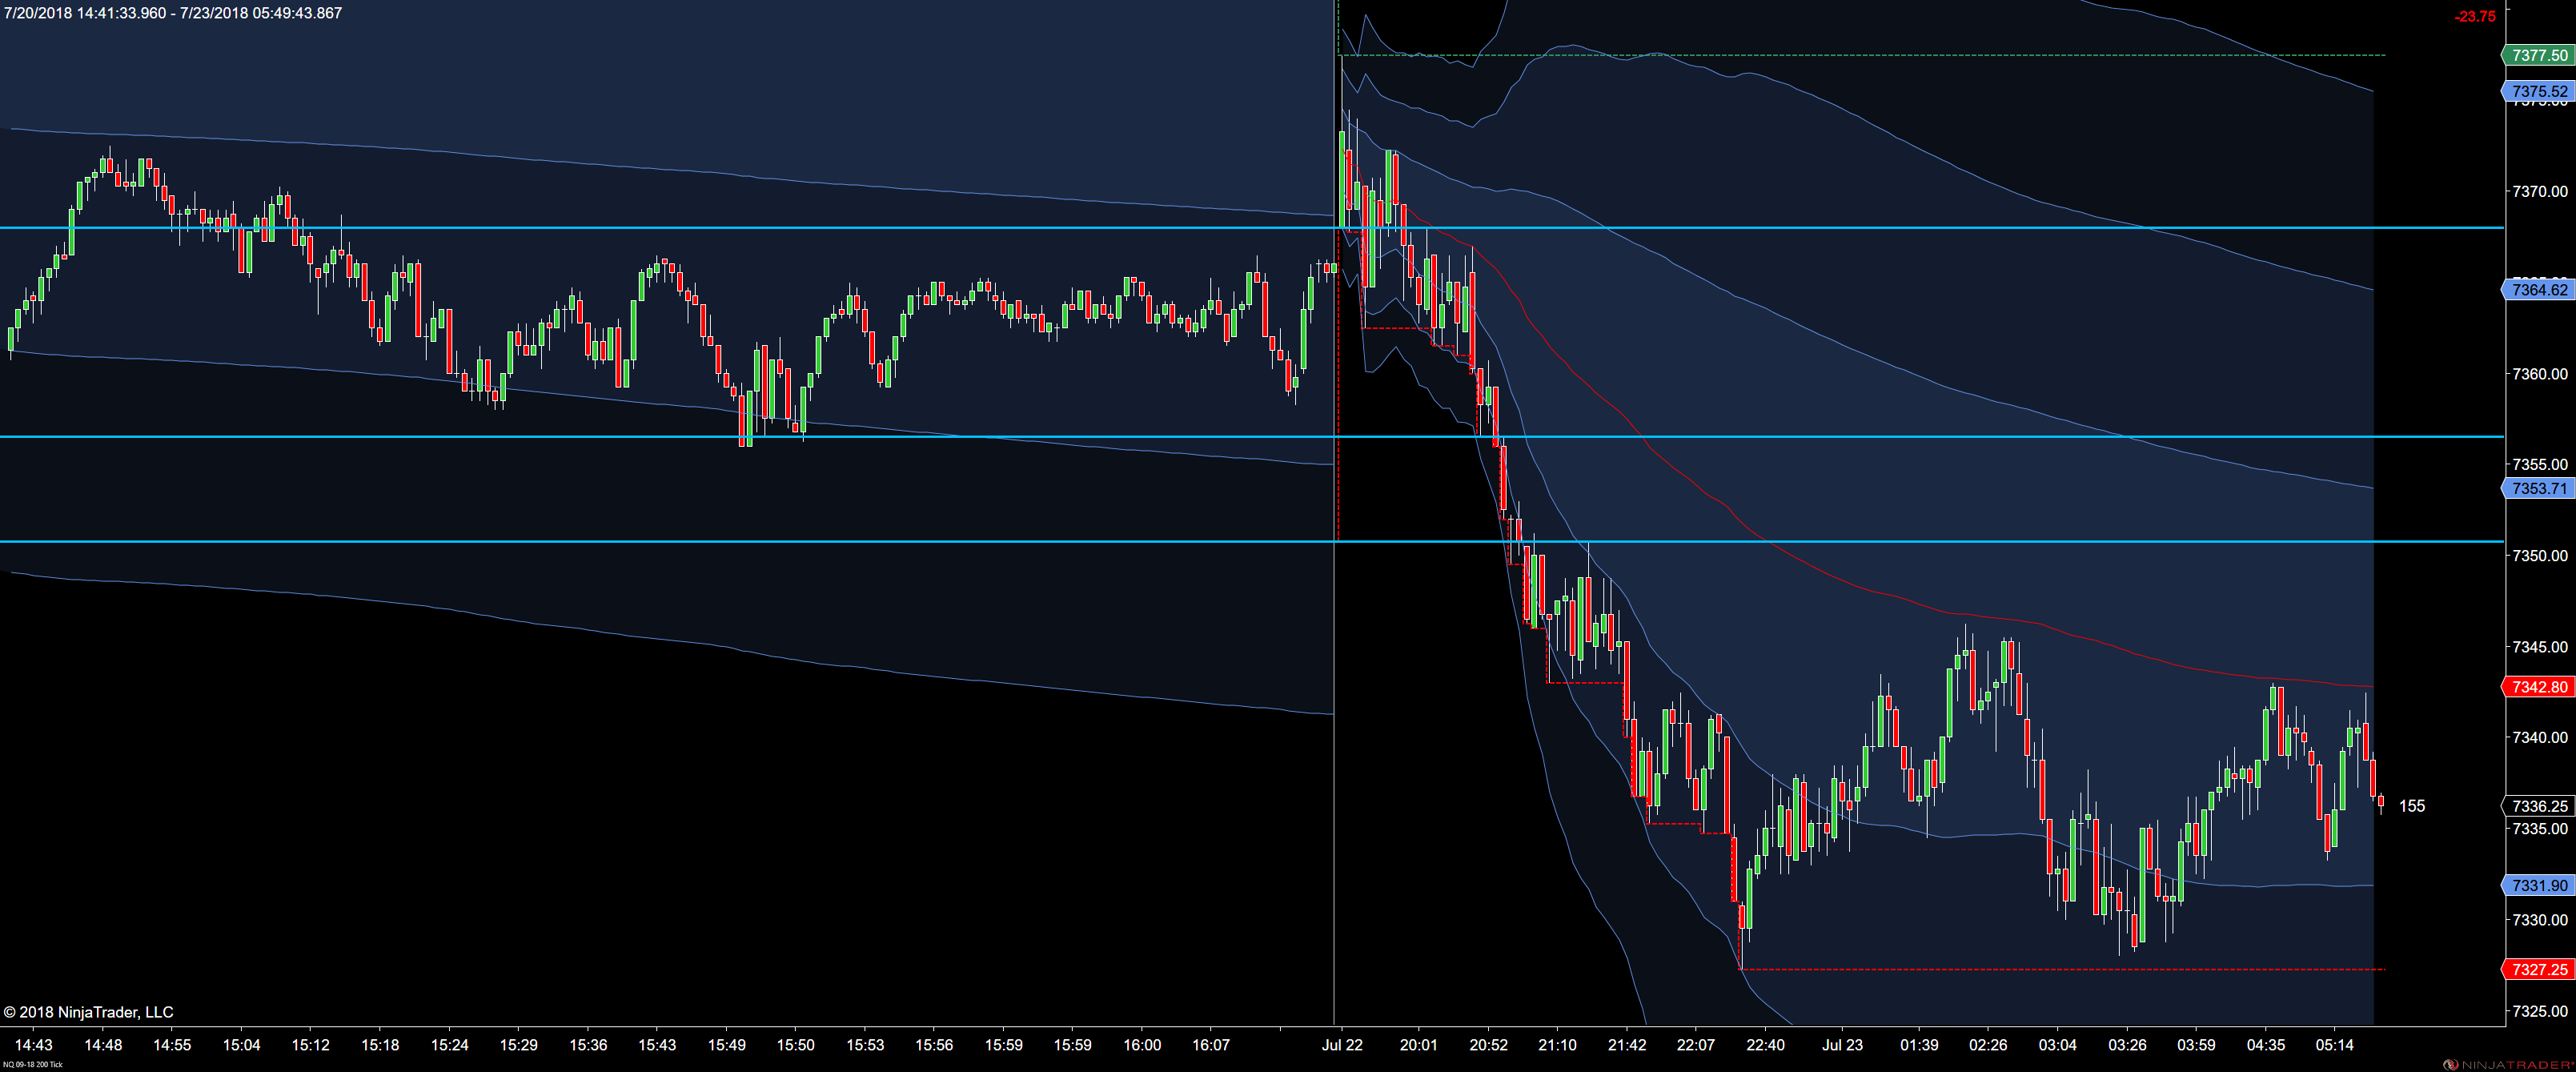Click the Jul 23 session date label
Viewport: 2576px width, 1072px height.
(x=1842, y=1045)
